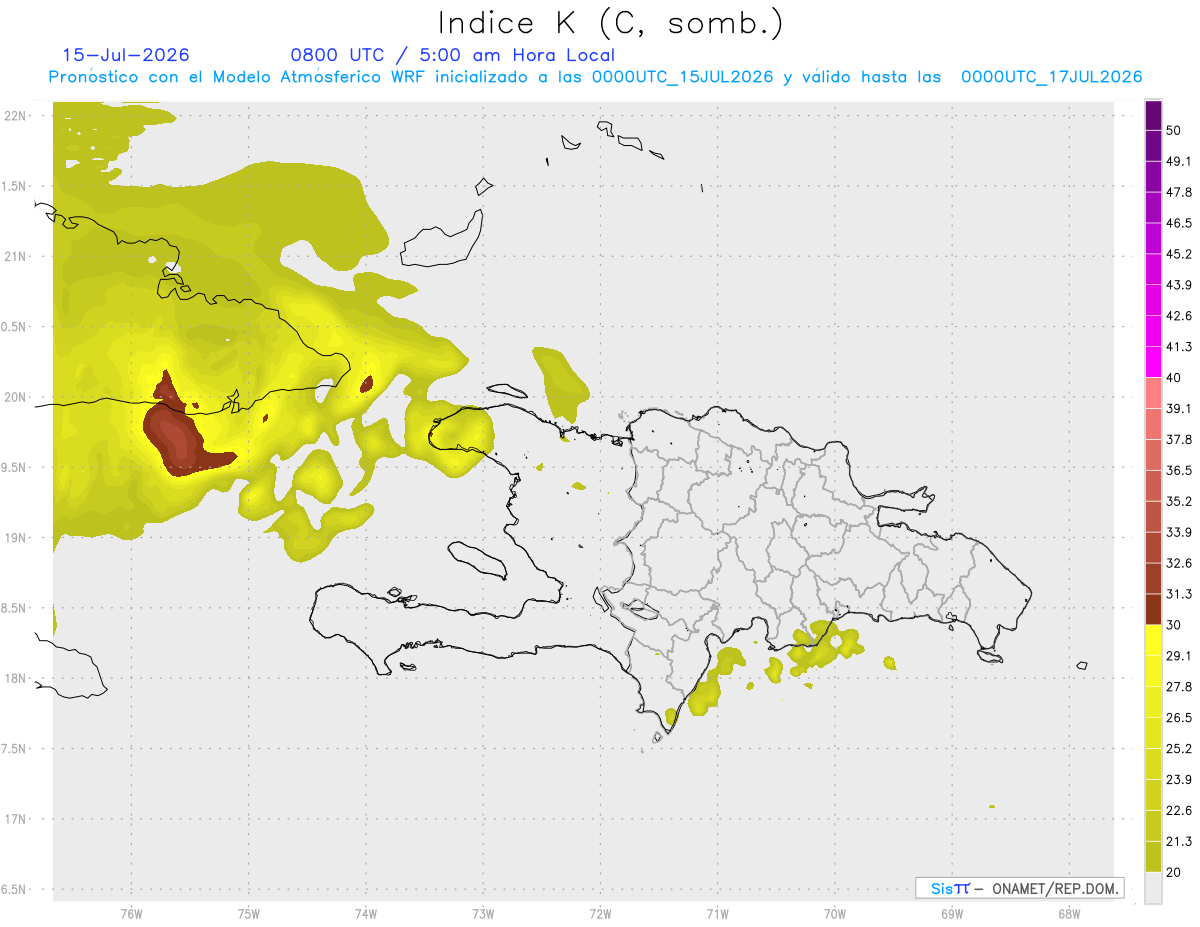
Task: Click the colorbar label "20"
Action: pyautogui.click(x=1175, y=872)
